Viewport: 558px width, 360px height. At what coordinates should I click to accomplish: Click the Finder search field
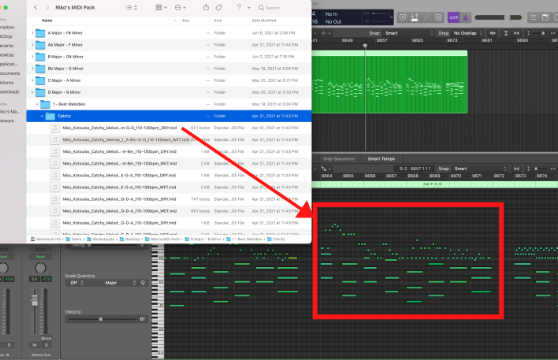[282, 7]
